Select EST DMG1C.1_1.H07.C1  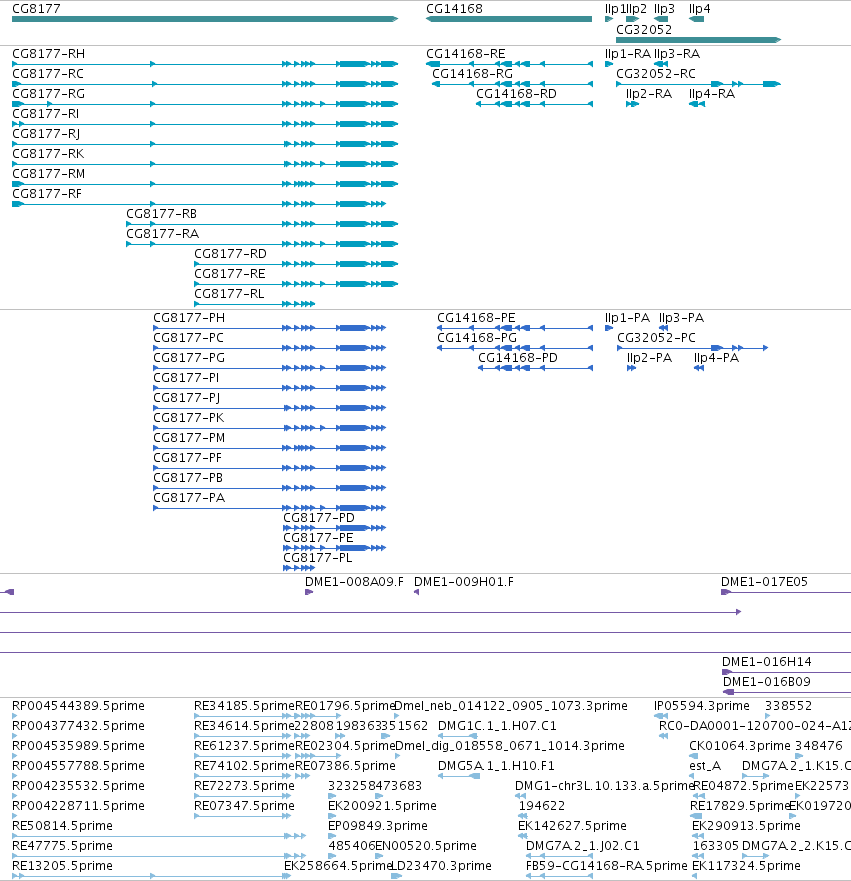497,726
